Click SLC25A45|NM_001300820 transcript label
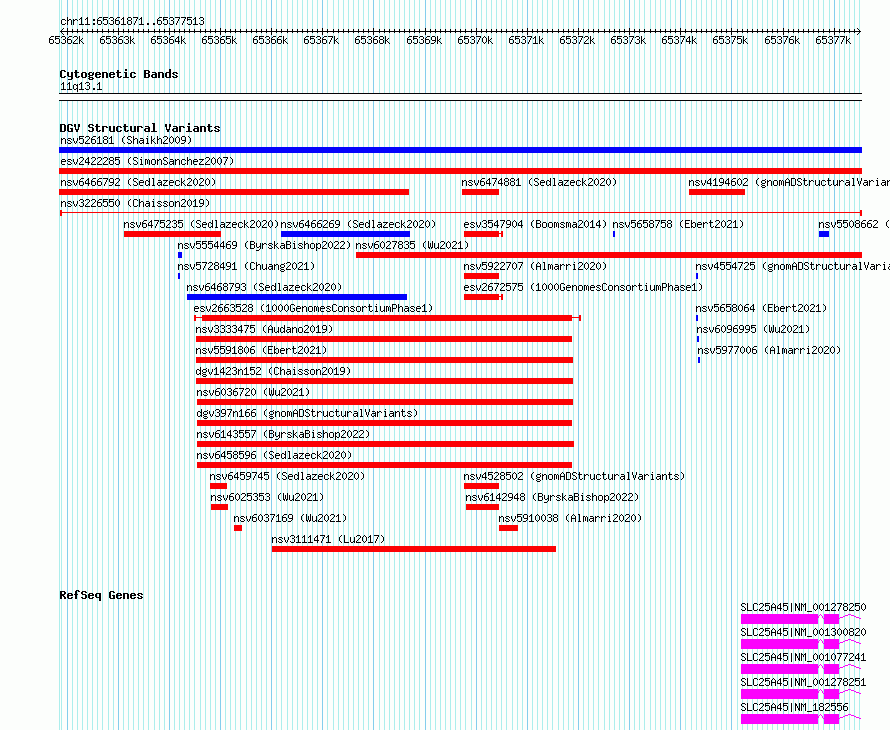Viewport: 890px width, 730px height. click(803, 632)
